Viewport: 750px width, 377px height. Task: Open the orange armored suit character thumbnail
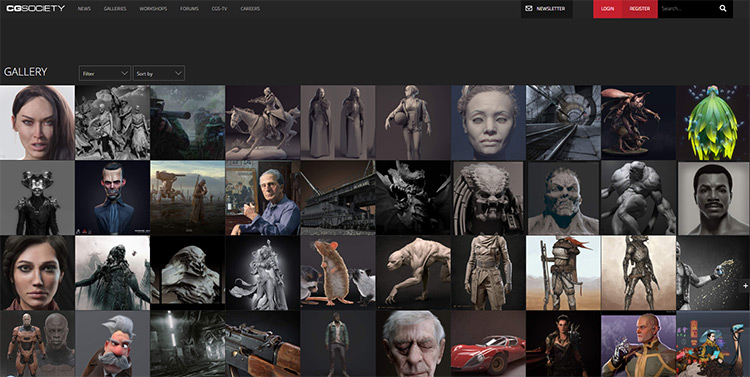37,344
